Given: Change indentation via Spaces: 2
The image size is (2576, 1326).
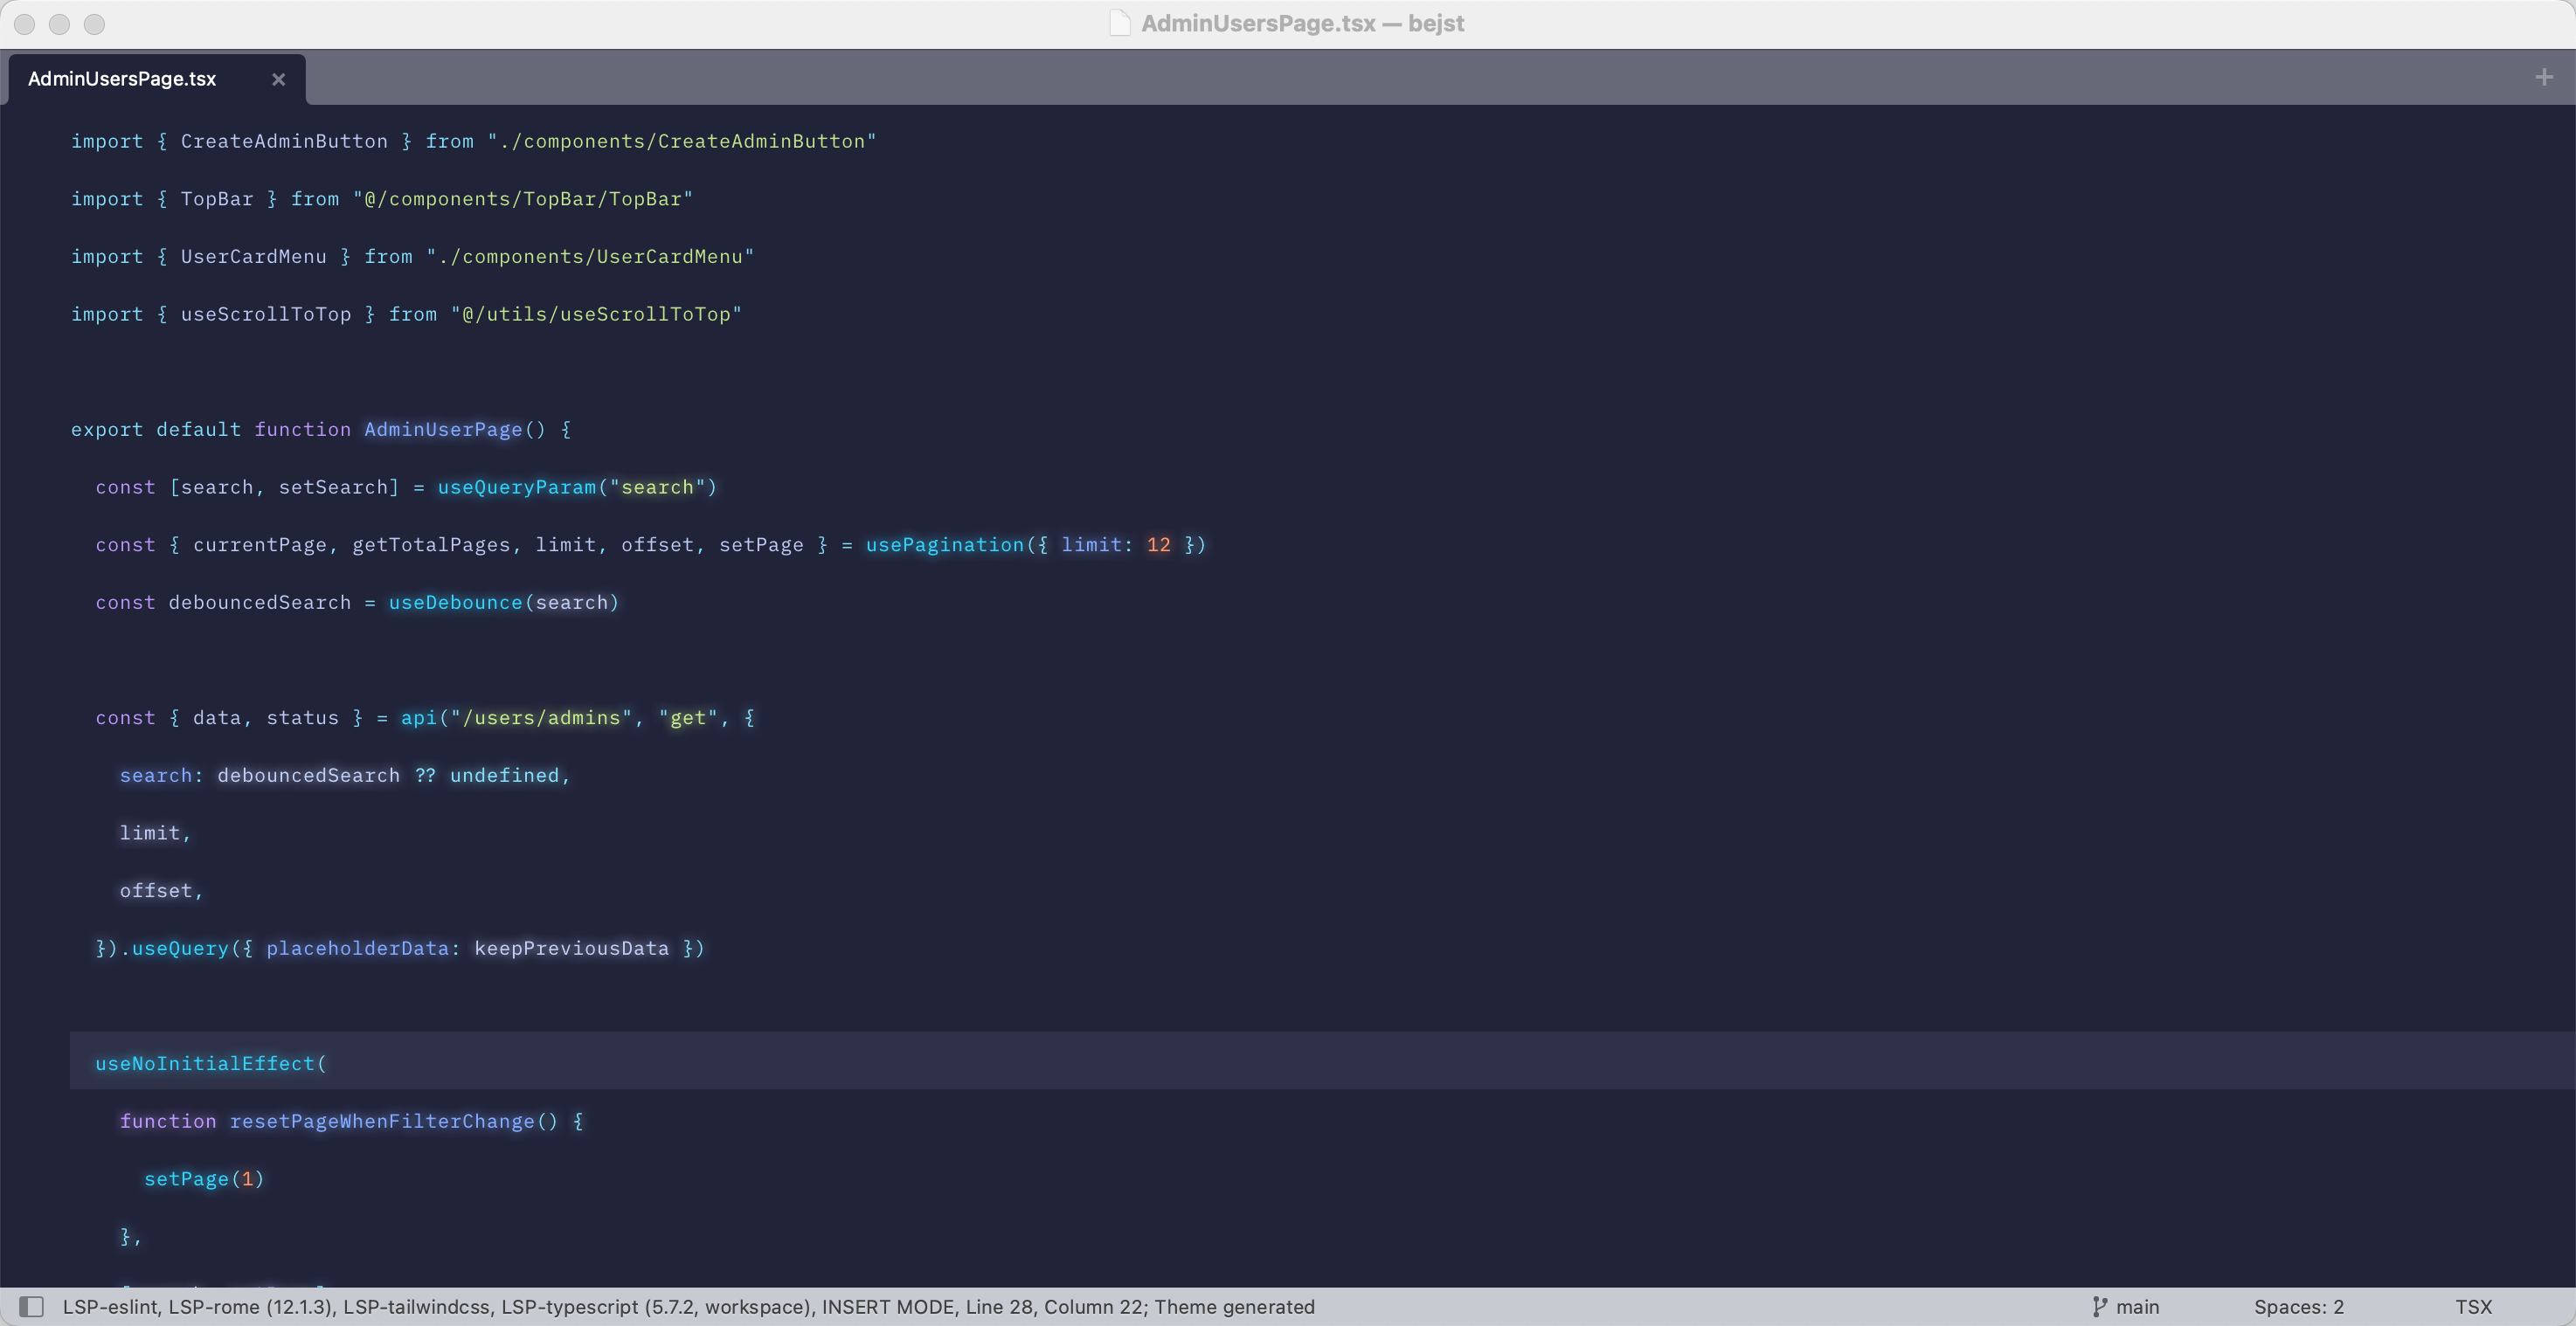Looking at the screenshot, I should 2298,1306.
